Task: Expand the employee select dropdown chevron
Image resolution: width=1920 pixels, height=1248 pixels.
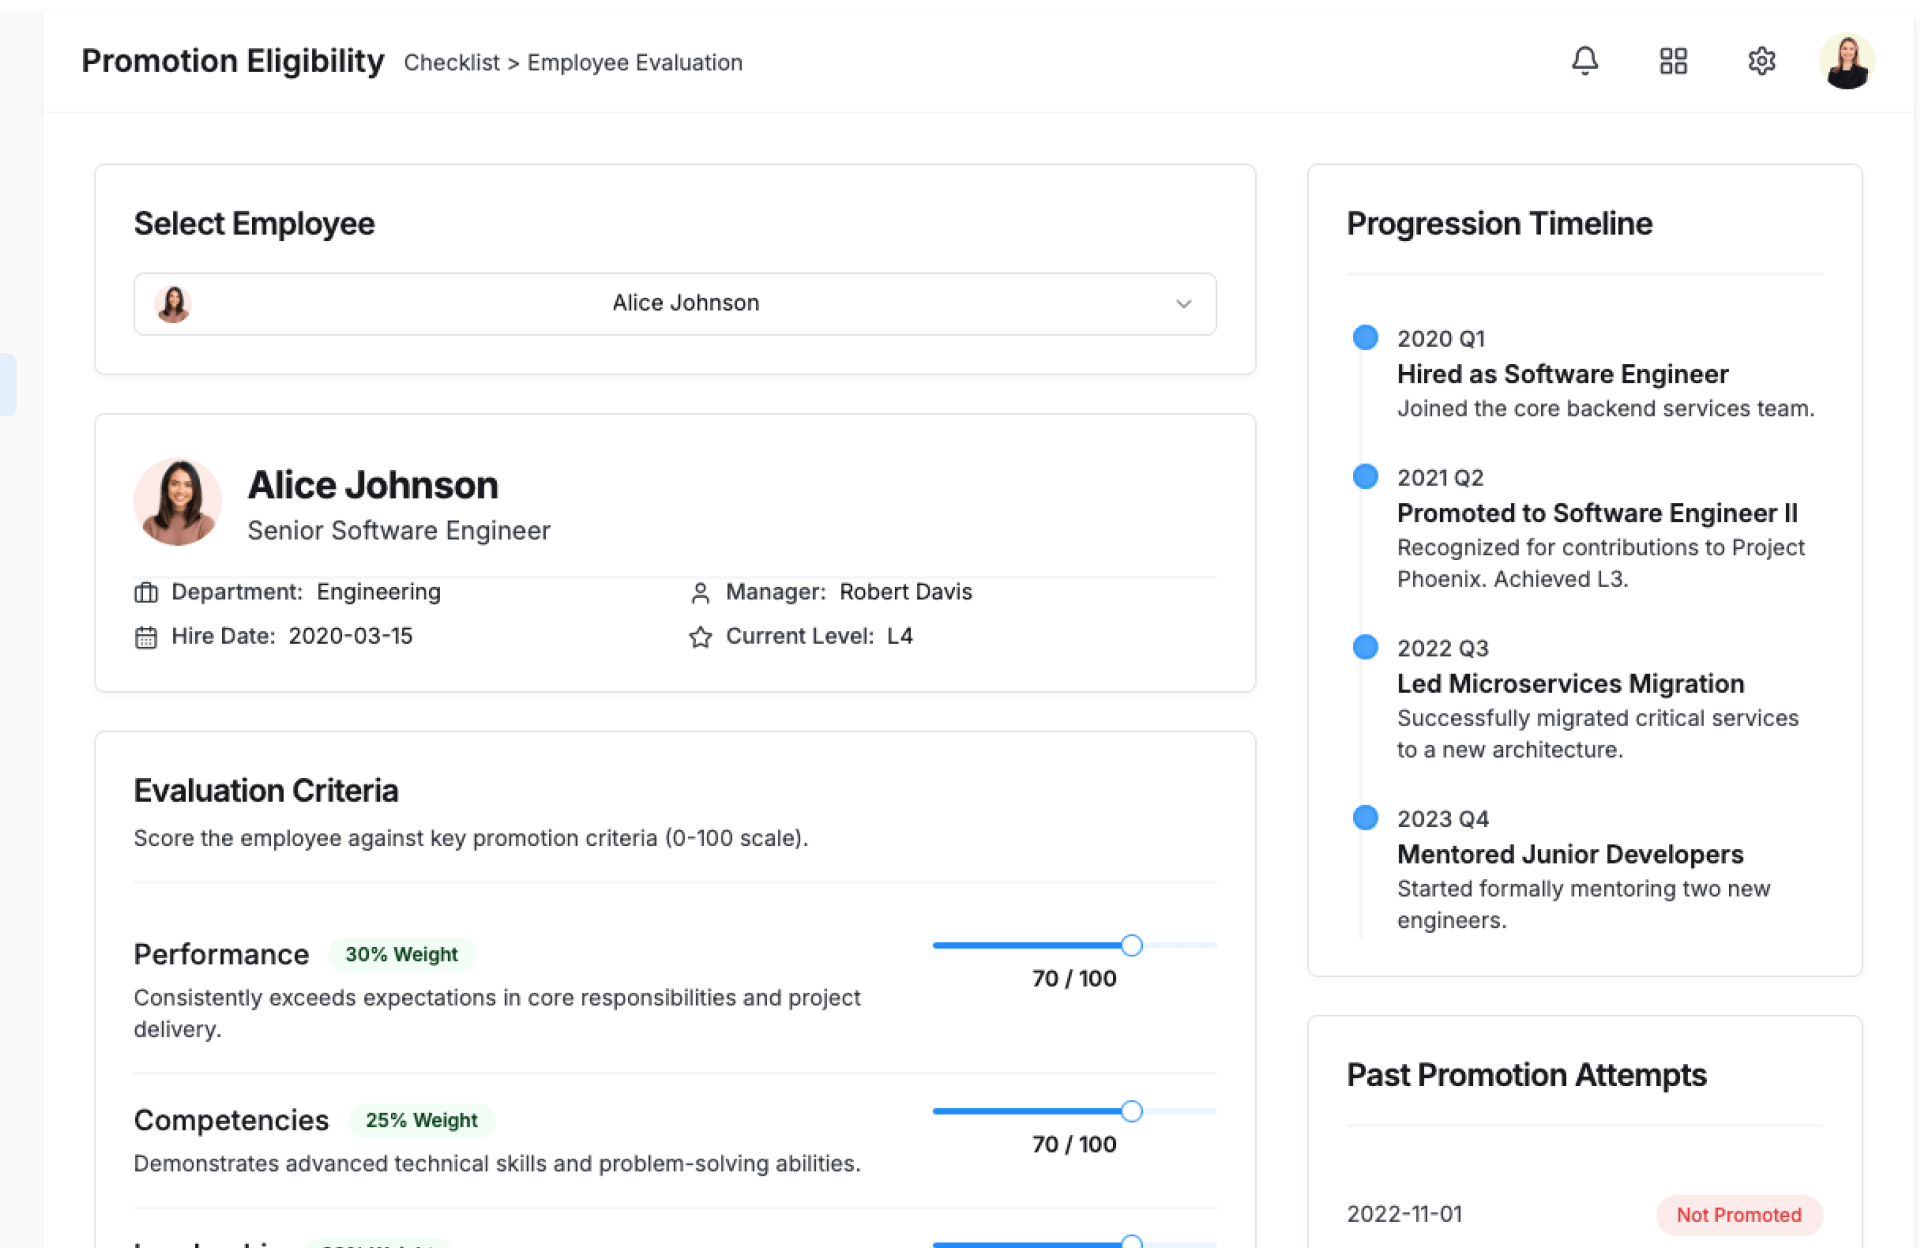Action: point(1183,304)
